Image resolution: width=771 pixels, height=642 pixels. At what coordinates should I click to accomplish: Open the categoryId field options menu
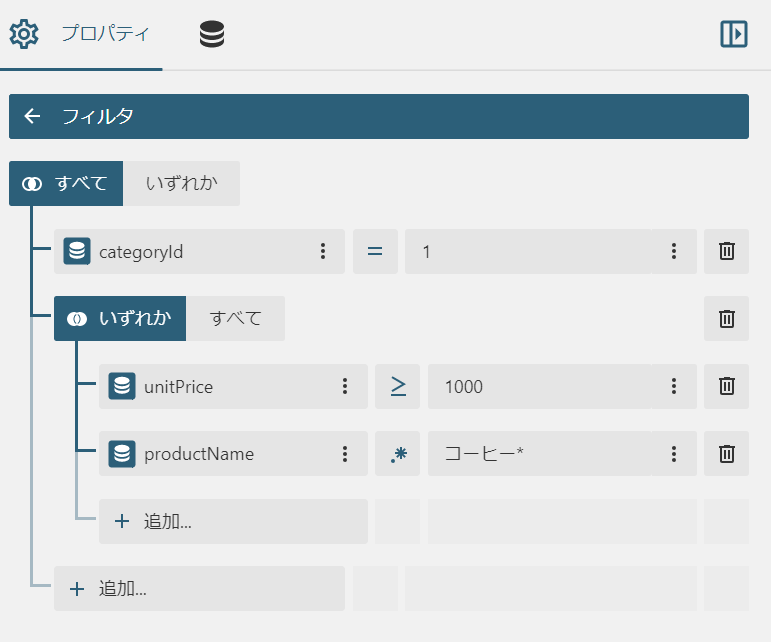[323, 251]
